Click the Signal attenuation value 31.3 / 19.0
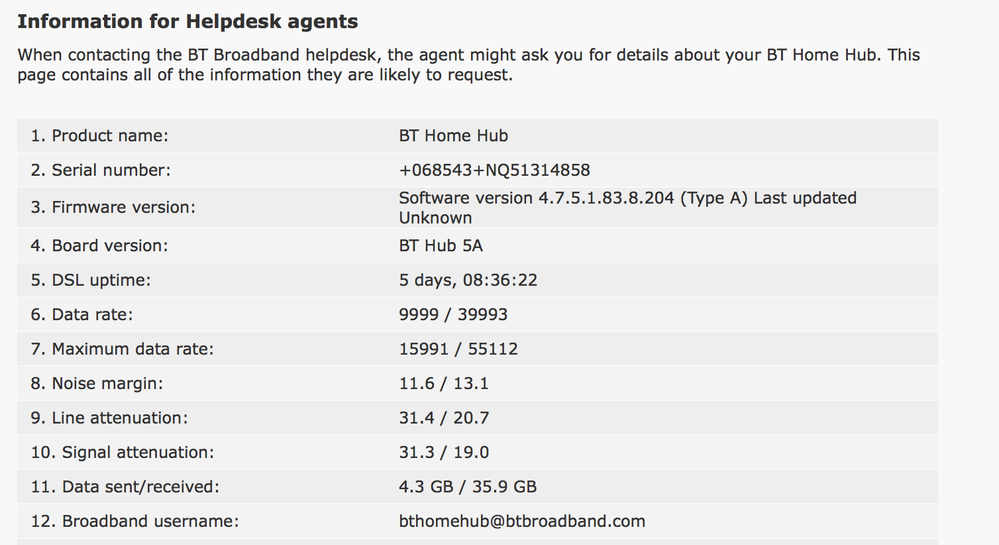999x545 pixels. (444, 452)
